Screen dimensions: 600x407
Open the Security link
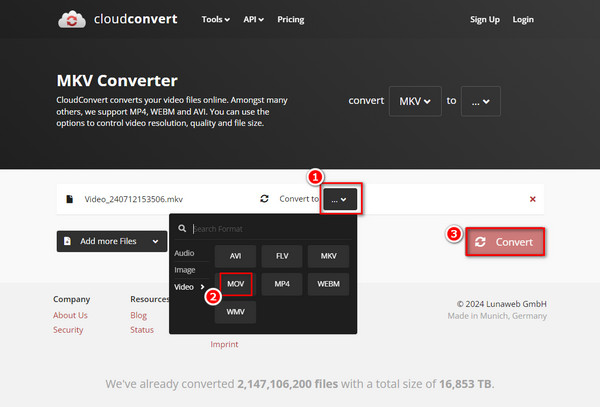tap(68, 330)
